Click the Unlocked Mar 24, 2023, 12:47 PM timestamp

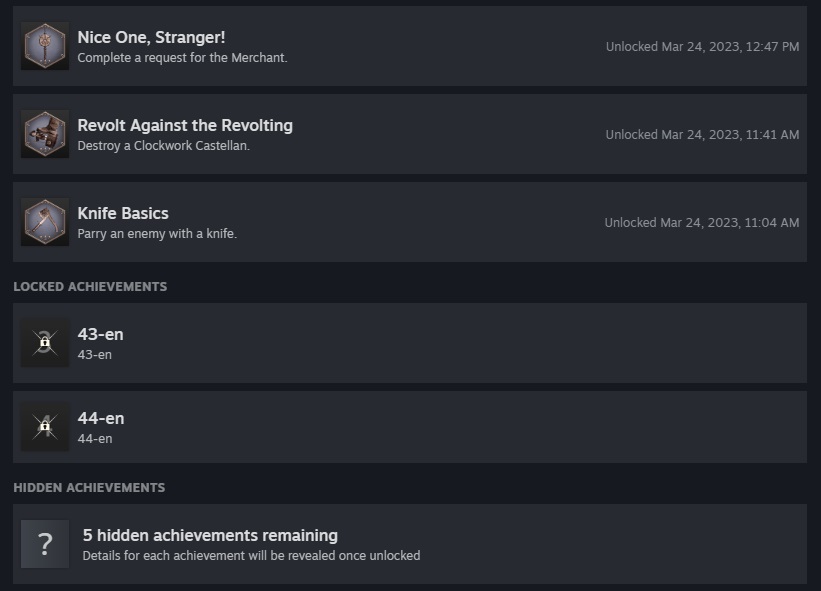[x=703, y=47]
